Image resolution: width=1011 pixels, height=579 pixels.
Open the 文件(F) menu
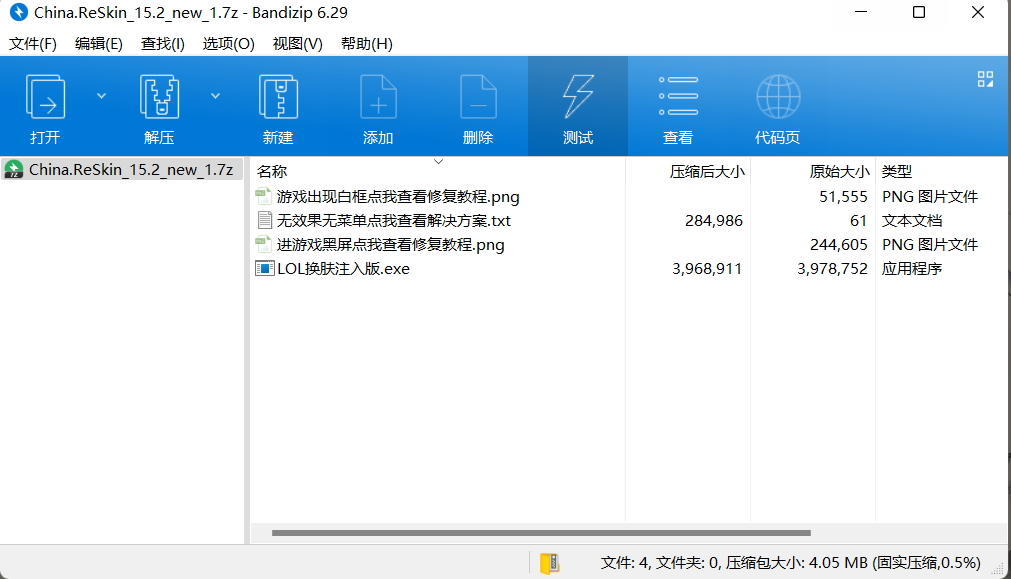pyautogui.click(x=32, y=44)
